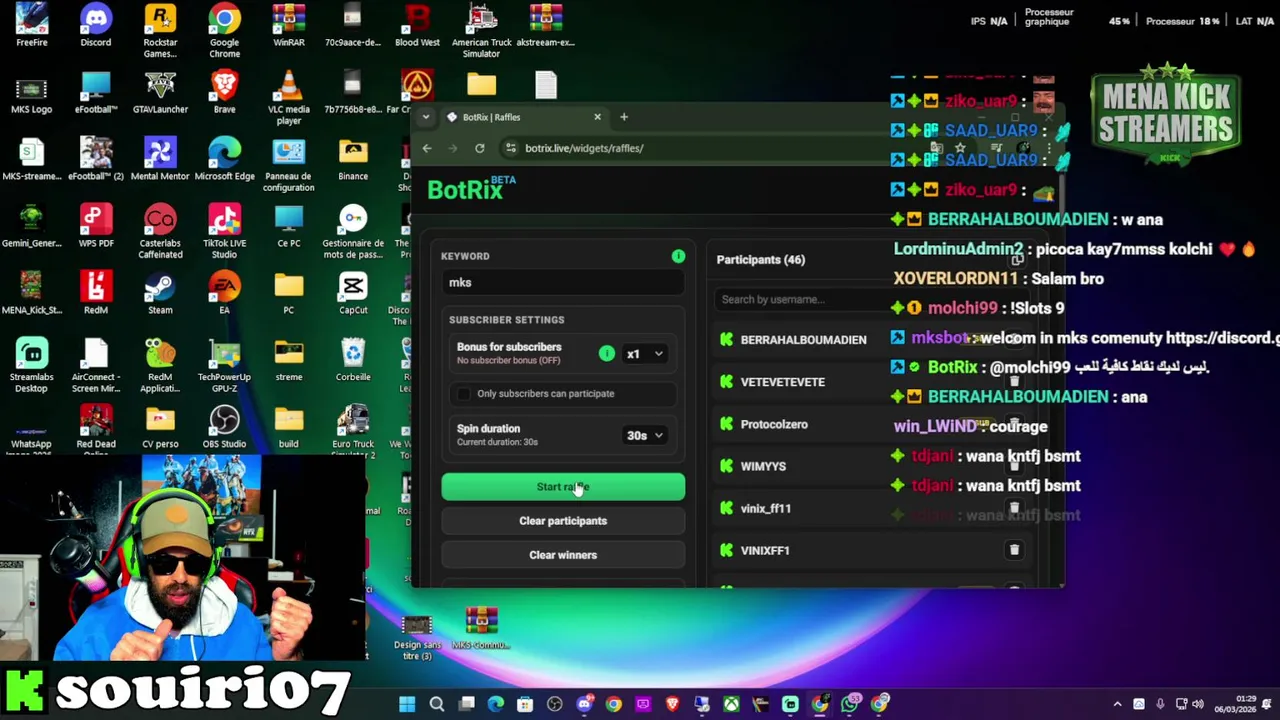Open Rockstar Games launcher desktop icon
The height and width of the screenshot is (720, 1280).
tap(160, 30)
